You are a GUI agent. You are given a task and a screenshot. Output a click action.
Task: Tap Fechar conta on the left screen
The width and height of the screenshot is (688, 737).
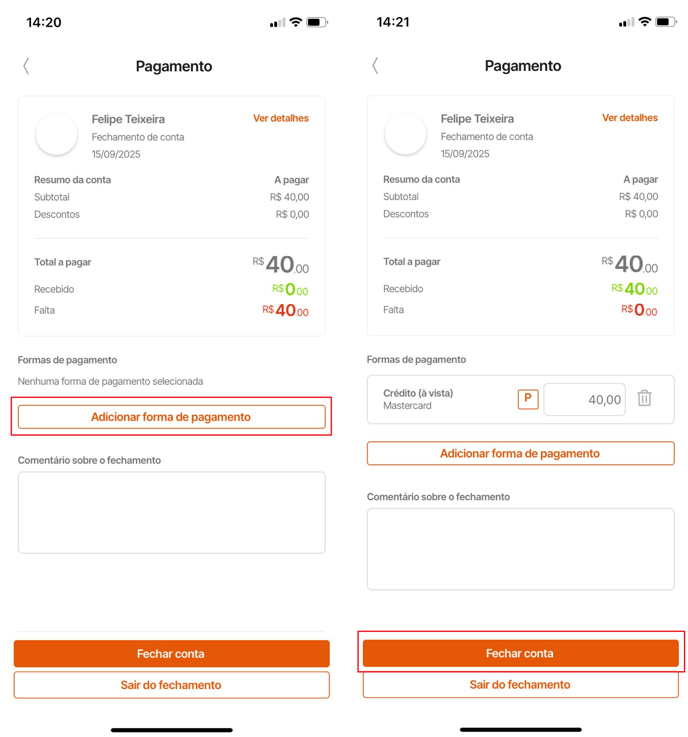coord(172,653)
